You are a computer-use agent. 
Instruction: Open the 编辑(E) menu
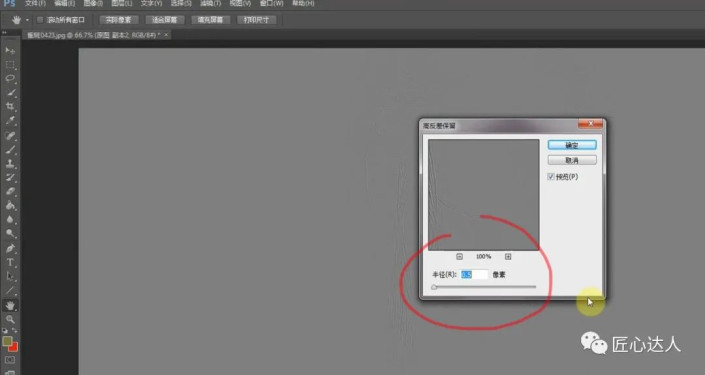point(64,3)
